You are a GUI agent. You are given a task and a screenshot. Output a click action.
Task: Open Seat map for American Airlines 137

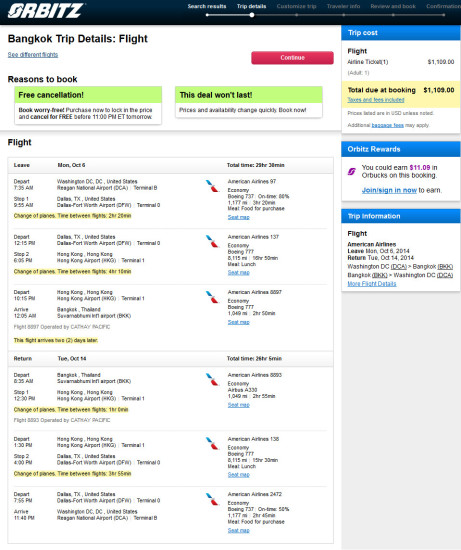pos(239,273)
